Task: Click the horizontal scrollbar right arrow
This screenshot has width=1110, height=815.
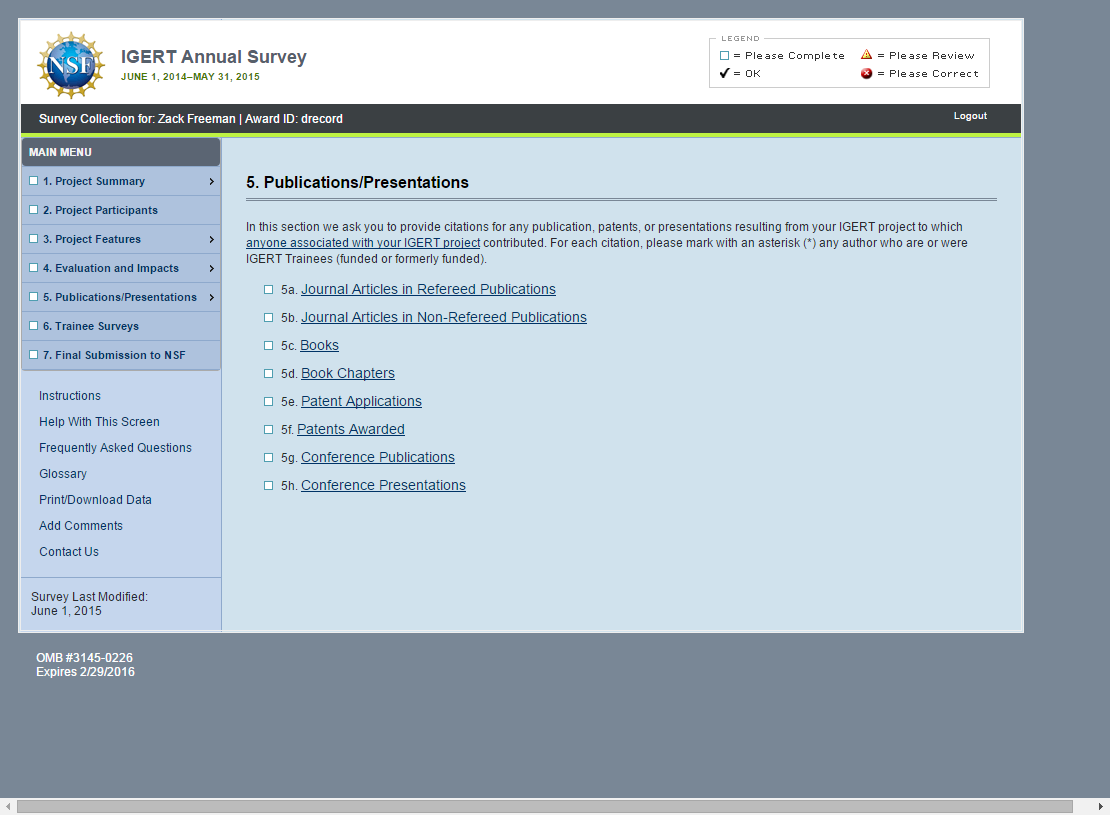Action: 1100,807
